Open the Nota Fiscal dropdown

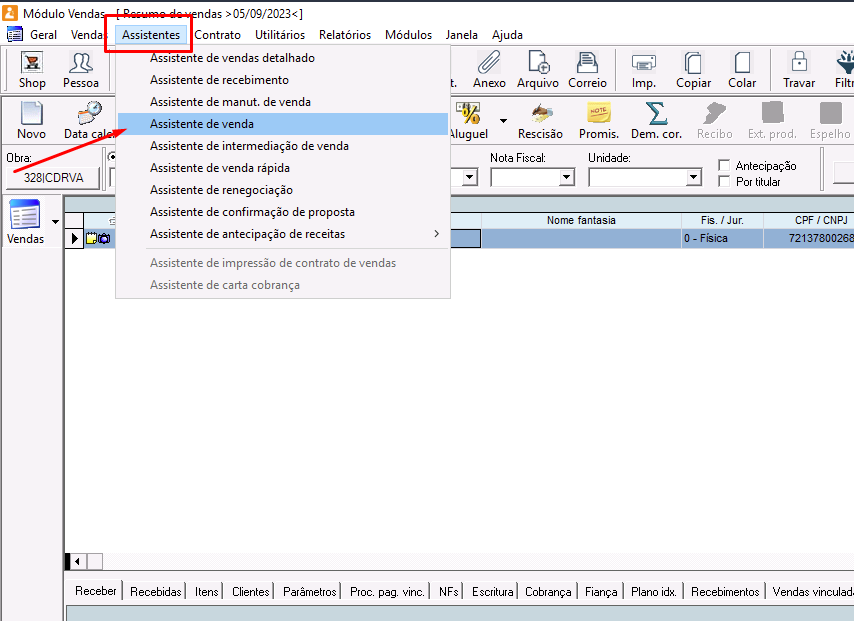pos(566,177)
